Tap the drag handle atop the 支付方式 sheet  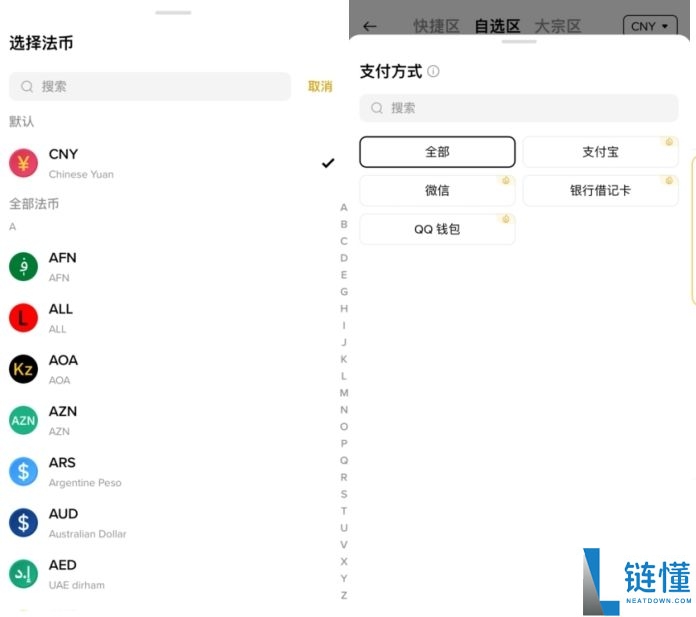[x=519, y=42]
